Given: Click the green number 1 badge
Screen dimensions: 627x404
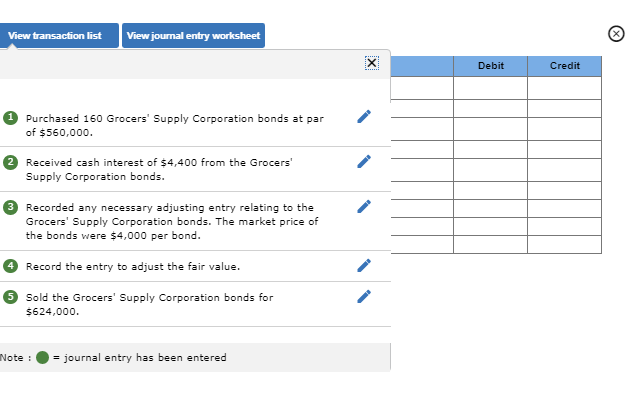Looking at the screenshot, I should [10, 117].
